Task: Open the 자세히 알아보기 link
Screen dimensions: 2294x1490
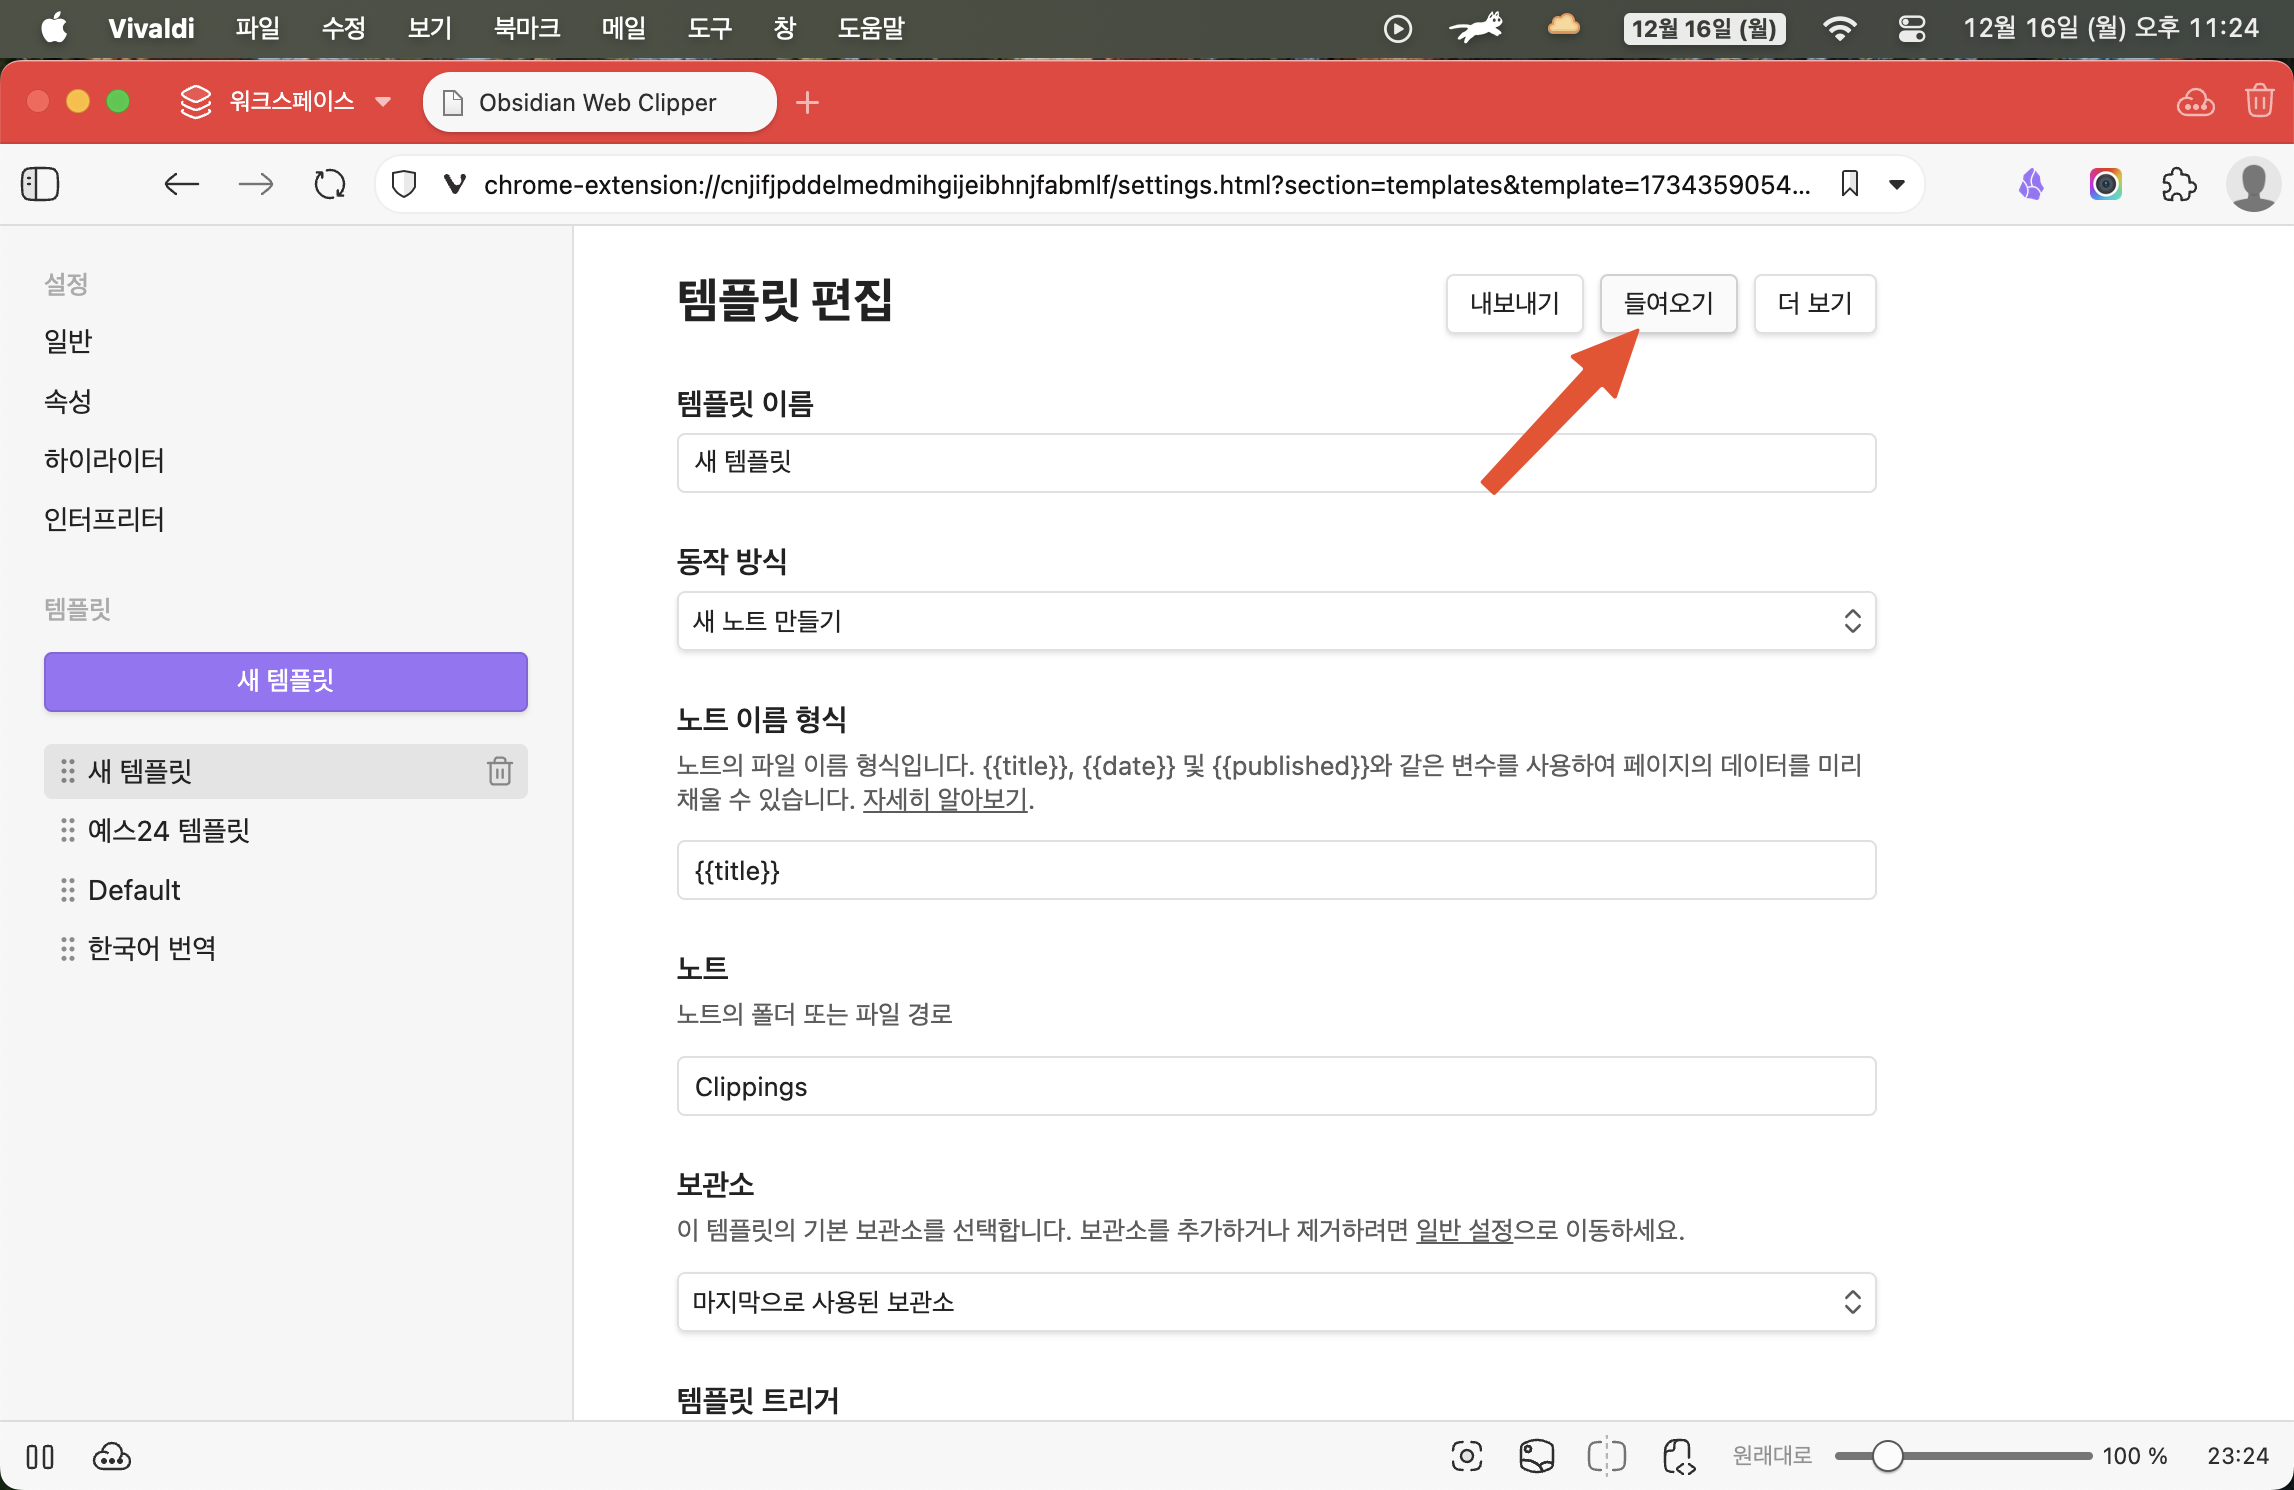Action: pos(945,799)
